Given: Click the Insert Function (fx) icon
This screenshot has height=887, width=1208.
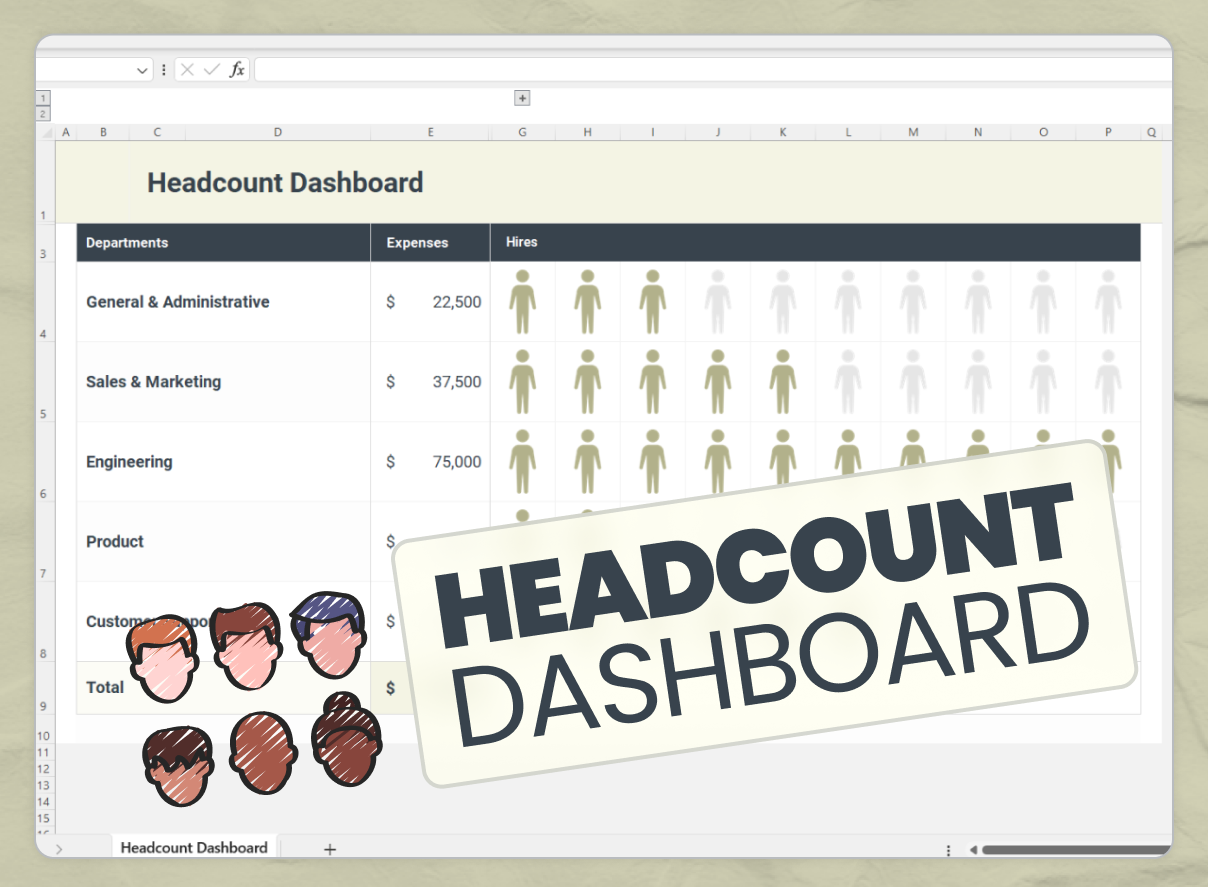Looking at the screenshot, I should [x=237, y=69].
